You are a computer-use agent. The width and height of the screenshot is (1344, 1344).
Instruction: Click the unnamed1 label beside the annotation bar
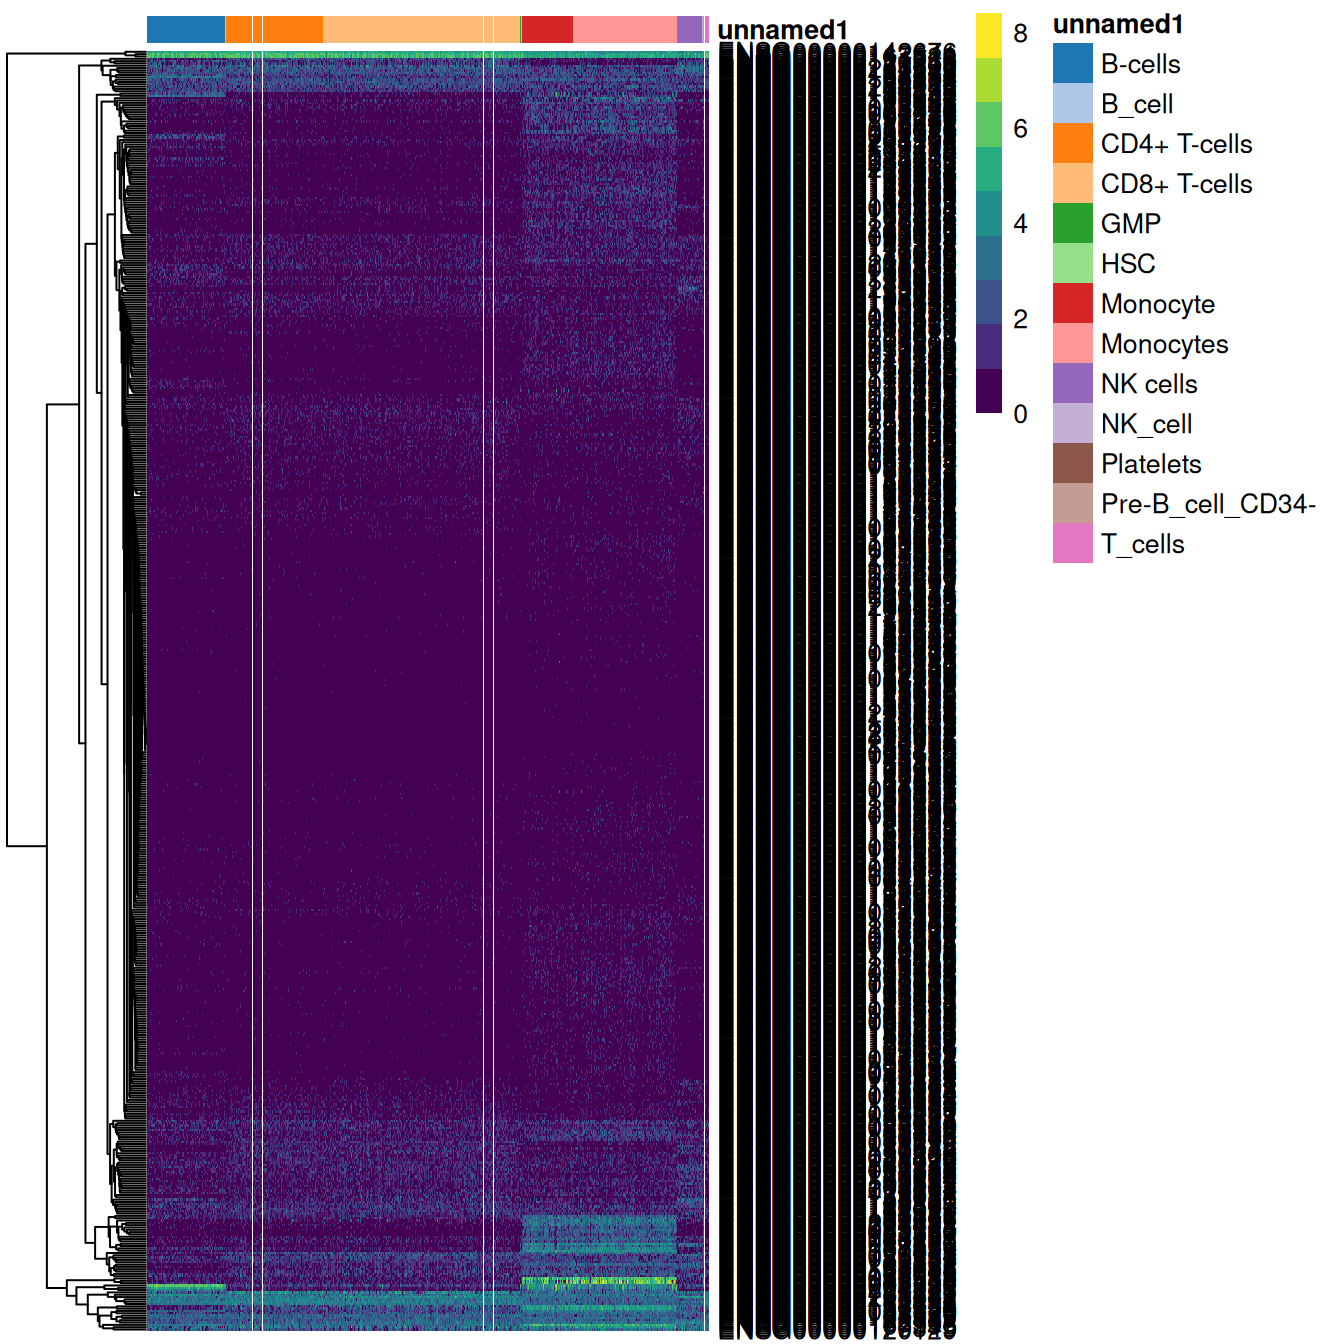click(x=782, y=31)
